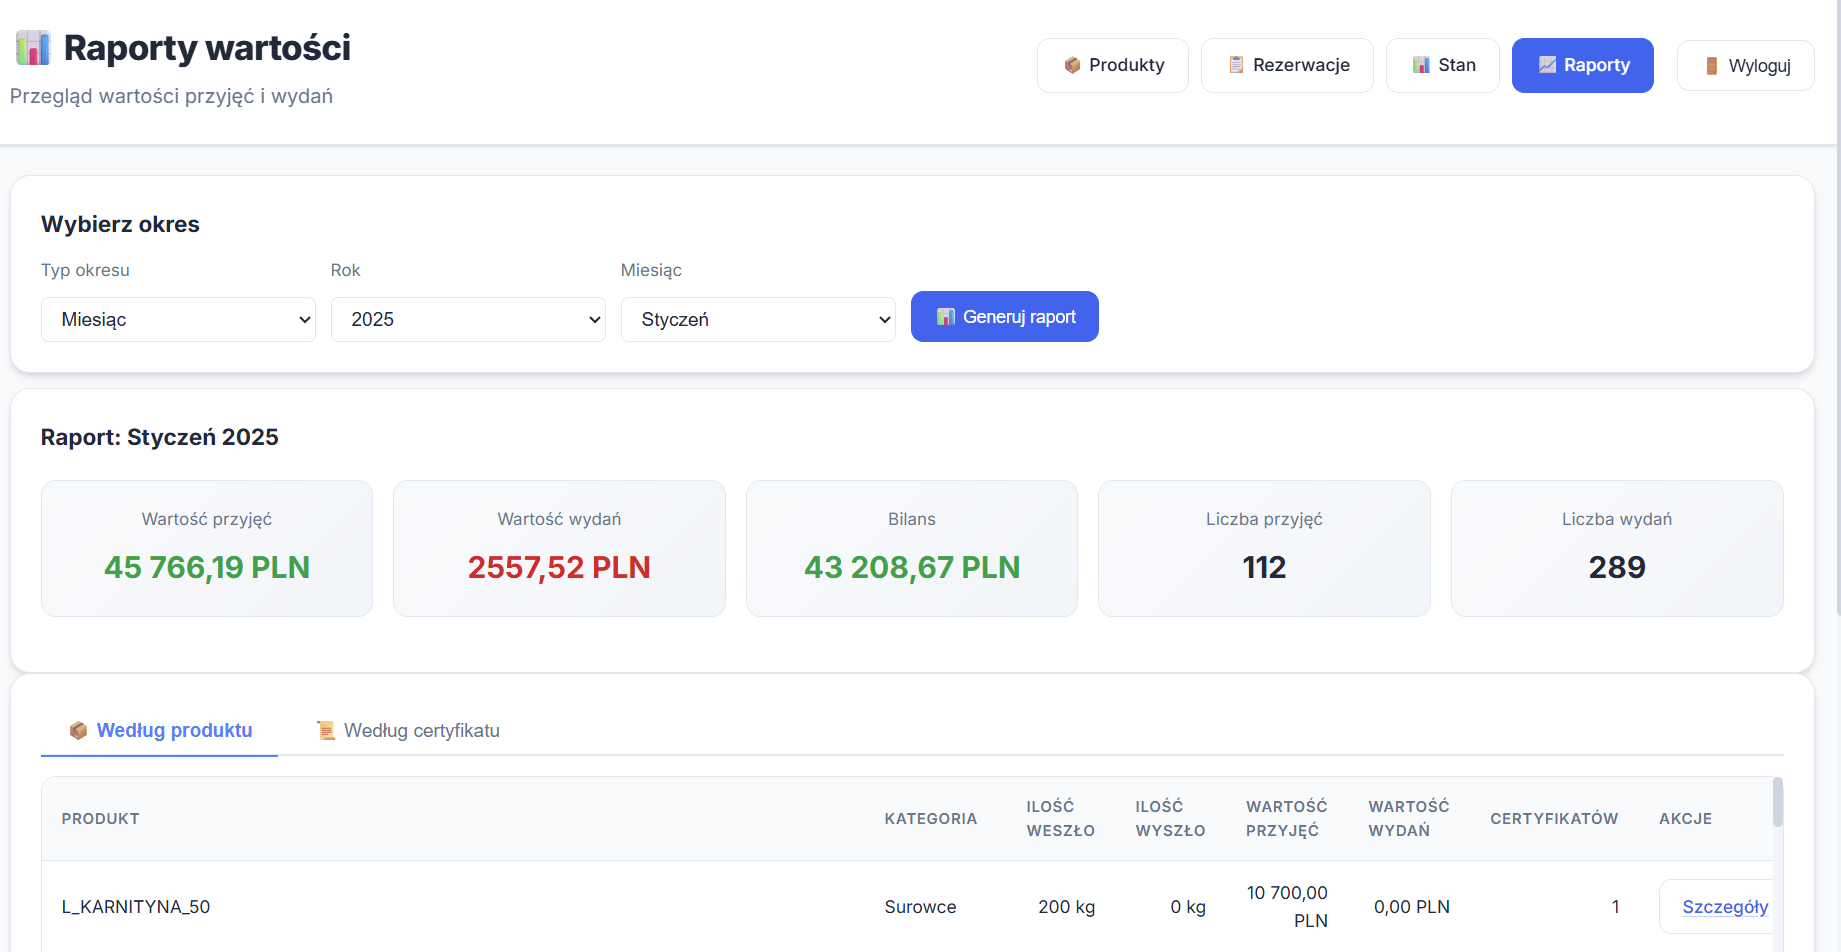Click the graph icon on Raporty button

pyautogui.click(x=1547, y=65)
